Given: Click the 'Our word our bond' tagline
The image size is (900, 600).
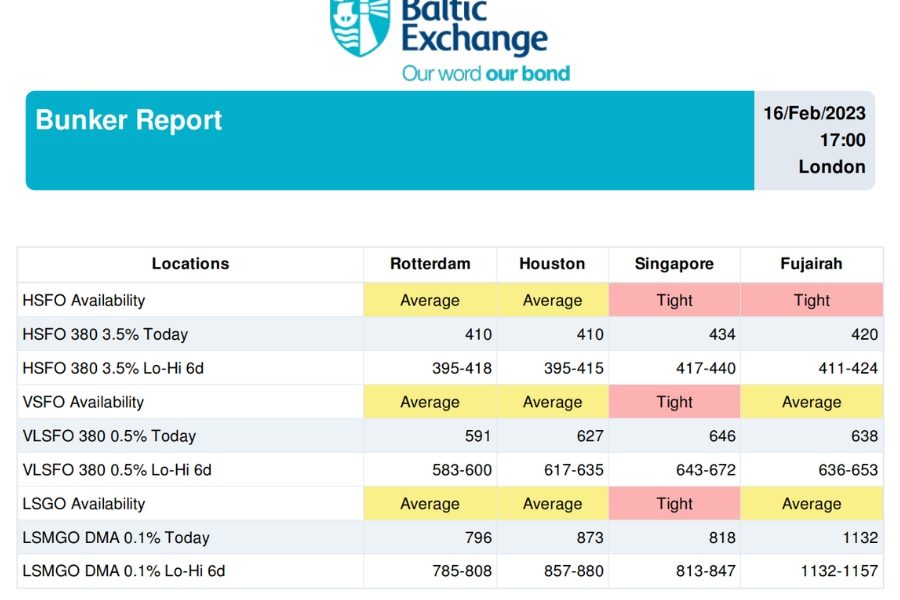Looking at the screenshot, I should point(486,73).
